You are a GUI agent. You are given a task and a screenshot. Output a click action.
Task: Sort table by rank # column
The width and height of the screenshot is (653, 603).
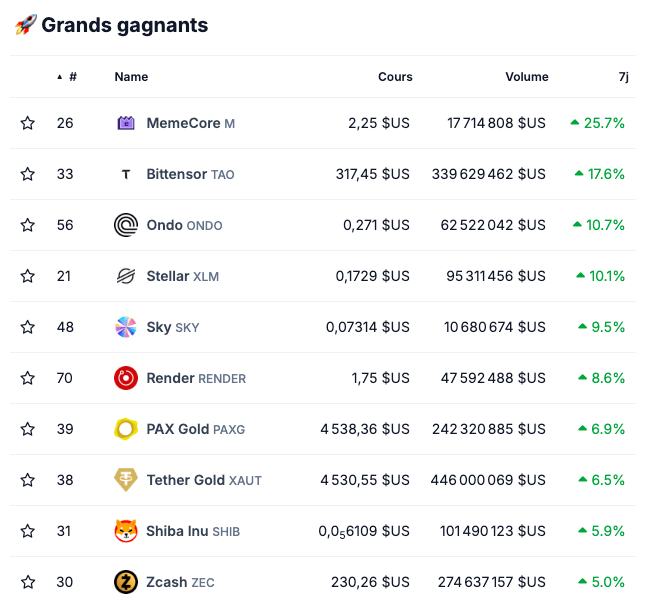(68, 77)
